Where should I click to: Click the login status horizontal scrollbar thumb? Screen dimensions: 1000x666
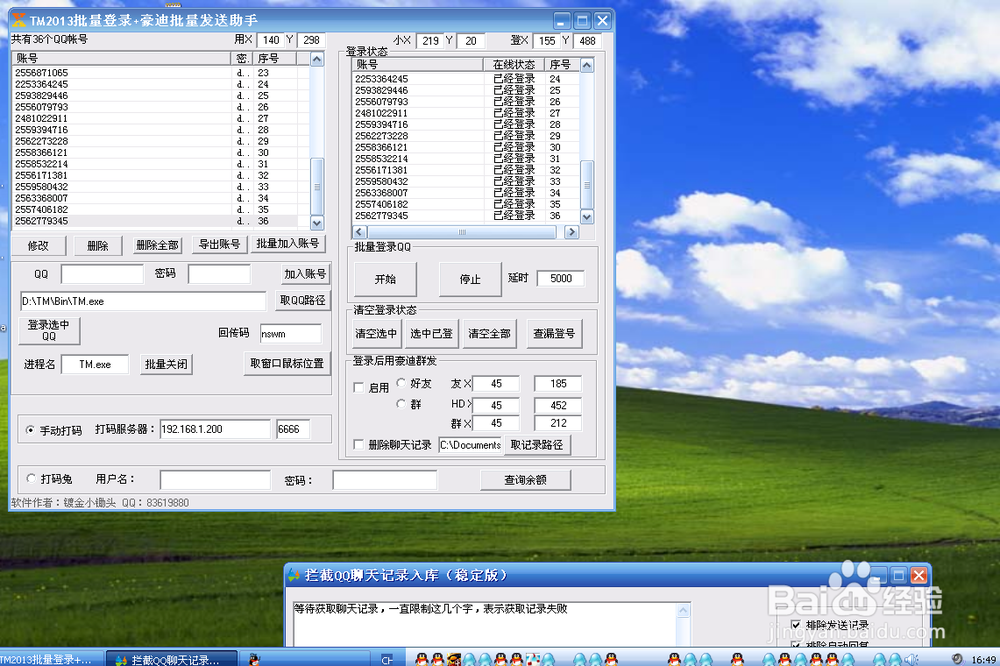point(462,232)
